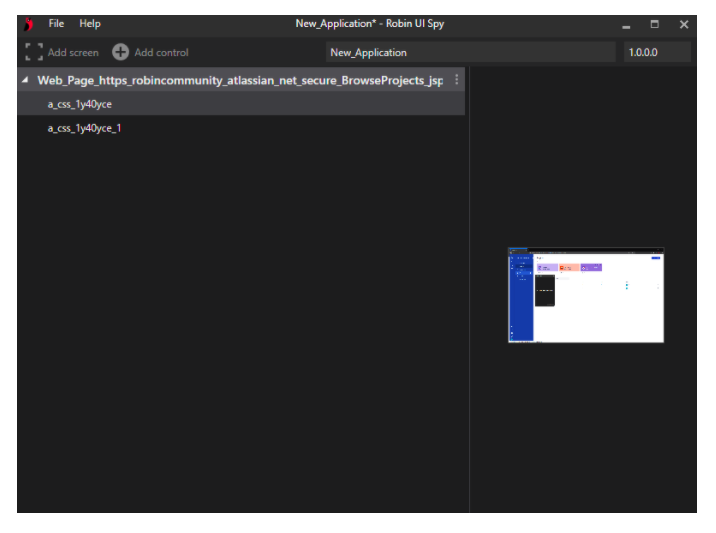The image size is (716, 533).
Task: Click the Add control plus icon
Action: click(x=120, y=52)
